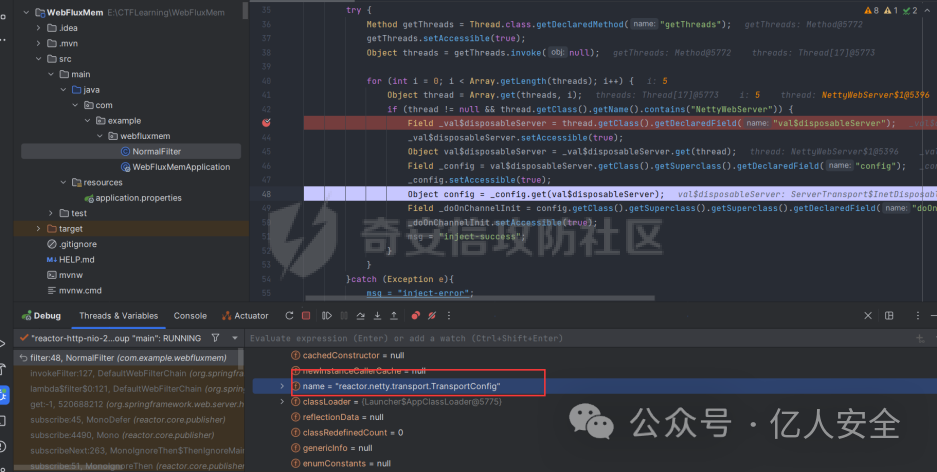Open the Actuator tab
This screenshot has width=937, height=472.
245,315
